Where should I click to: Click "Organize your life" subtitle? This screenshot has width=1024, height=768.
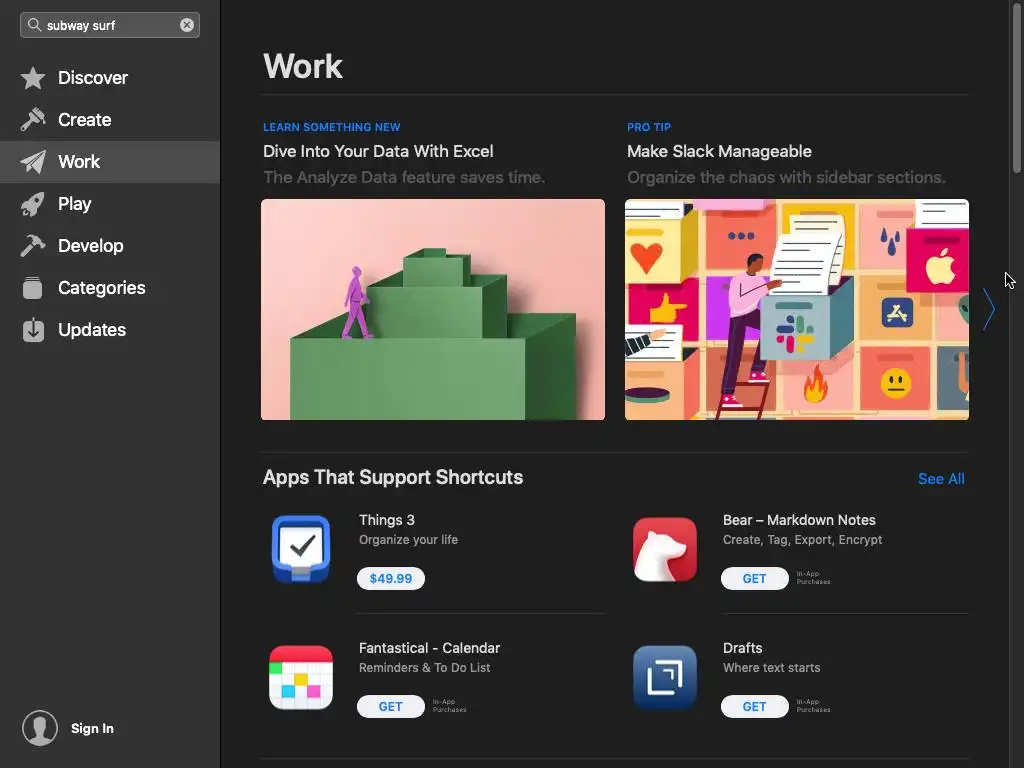[x=408, y=540]
